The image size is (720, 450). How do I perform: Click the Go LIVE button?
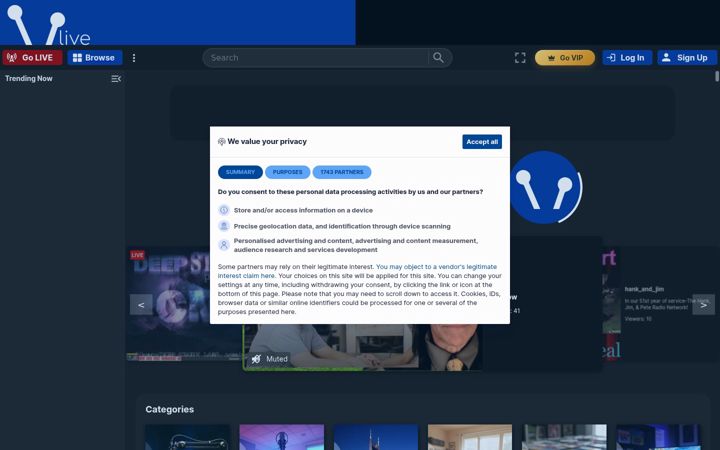click(32, 57)
